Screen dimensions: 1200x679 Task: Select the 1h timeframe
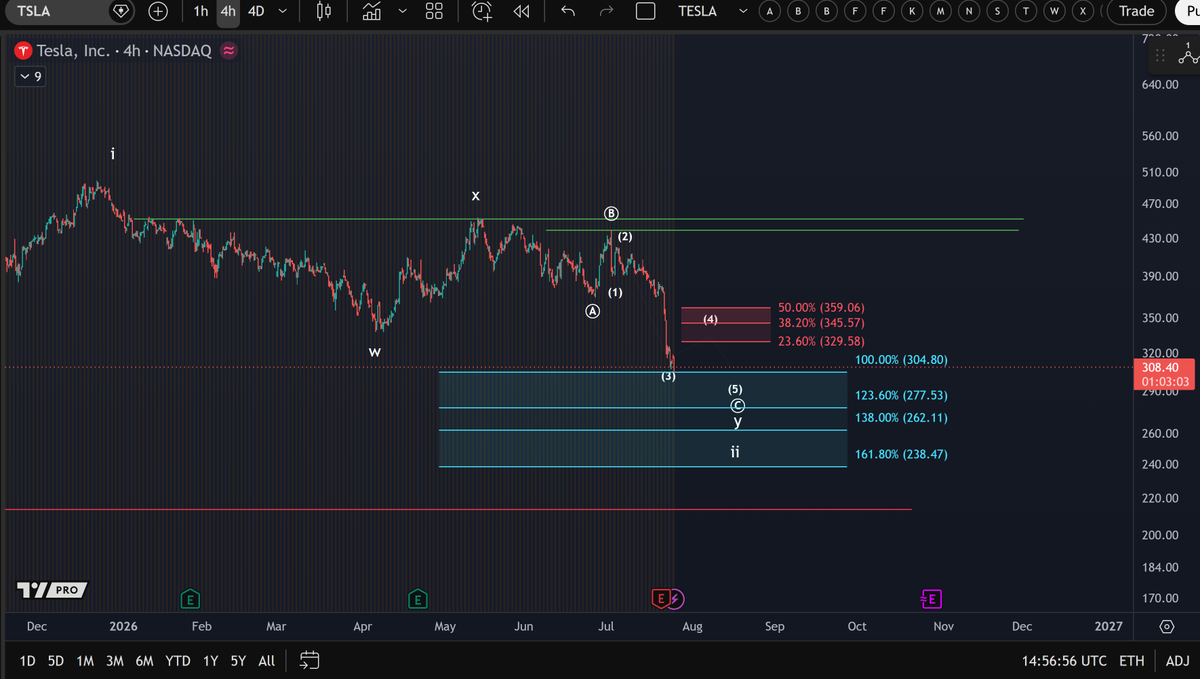tap(201, 11)
